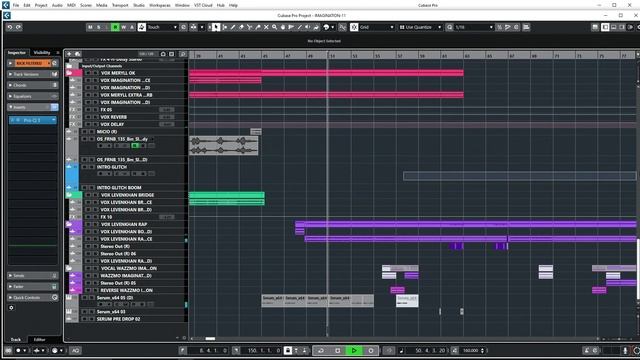The height and width of the screenshot is (360, 640).
Task: Select the Object Selection arrow tool
Action: click(216, 27)
